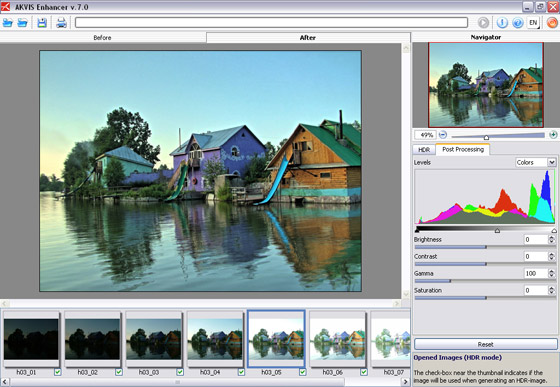The height and width of the screenshot is (387, 560).
Task: Click the AKVIS Enhancer app icon in title bar
Action: coord(6,6)
